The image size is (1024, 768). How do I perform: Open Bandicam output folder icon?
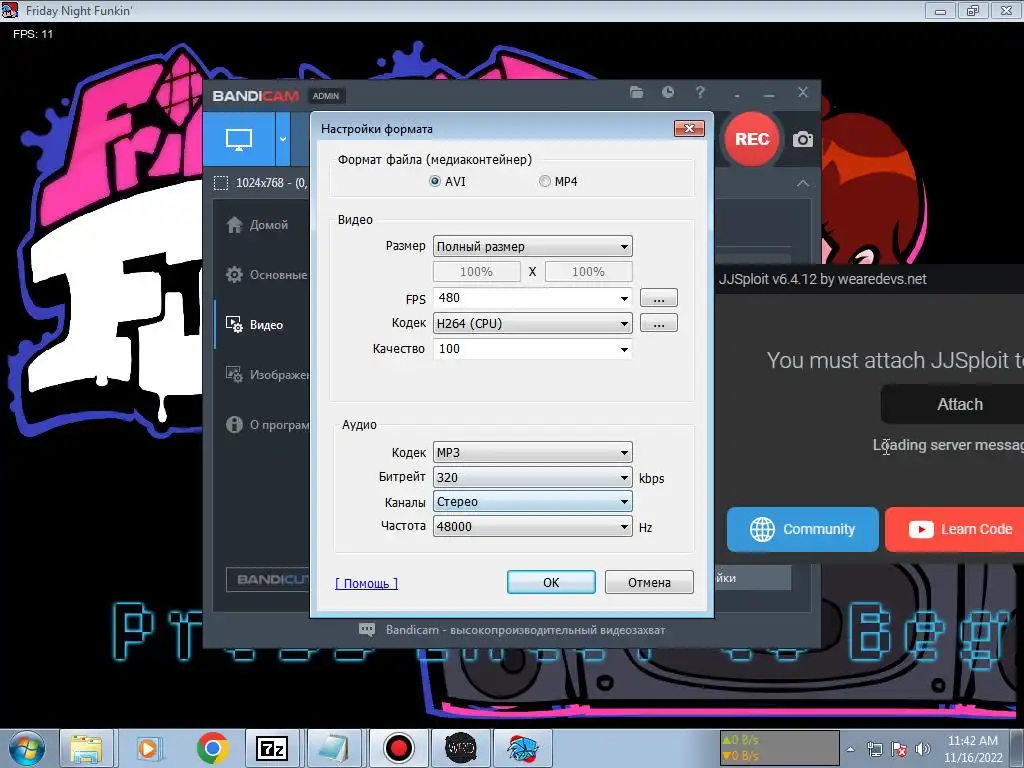tap(636, 93)
